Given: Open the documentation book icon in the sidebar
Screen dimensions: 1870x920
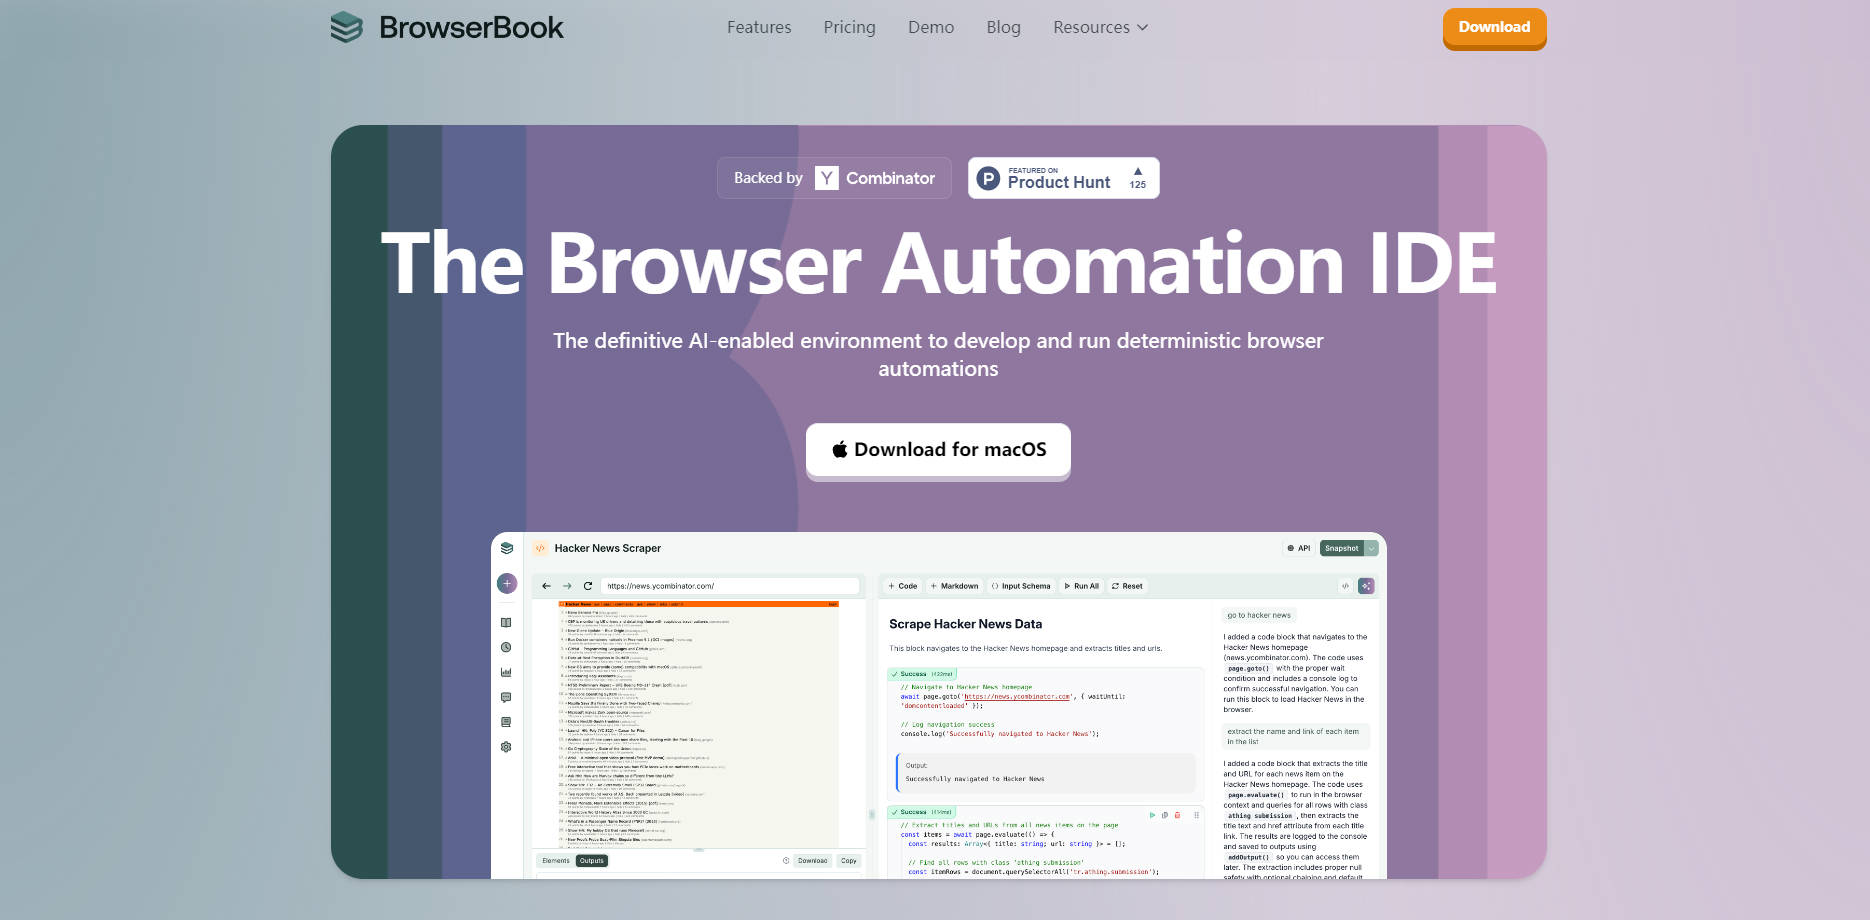Looking at the screenshot, I should (507, 621).
